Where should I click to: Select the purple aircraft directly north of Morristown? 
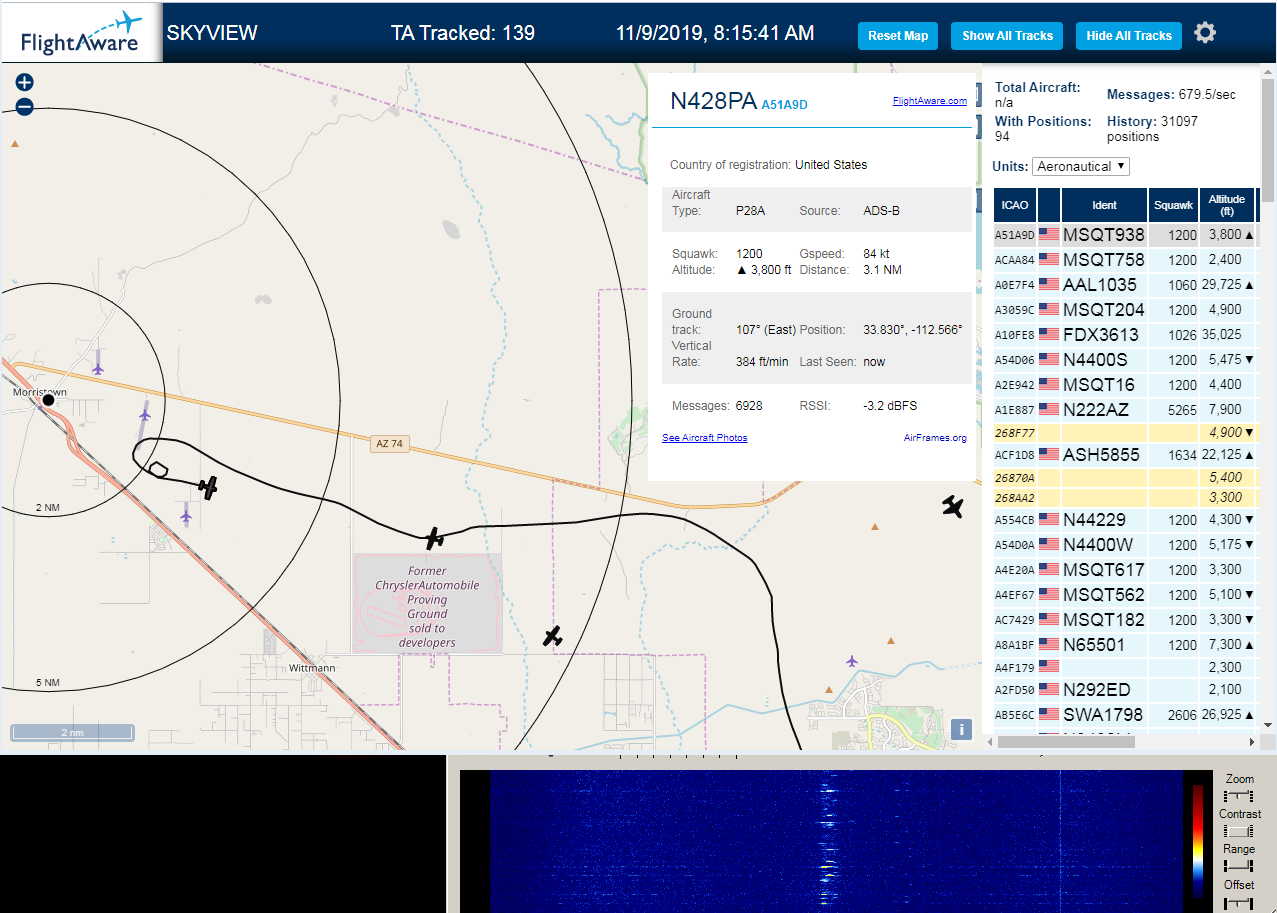pyautogui.click(x=97, y=368)
